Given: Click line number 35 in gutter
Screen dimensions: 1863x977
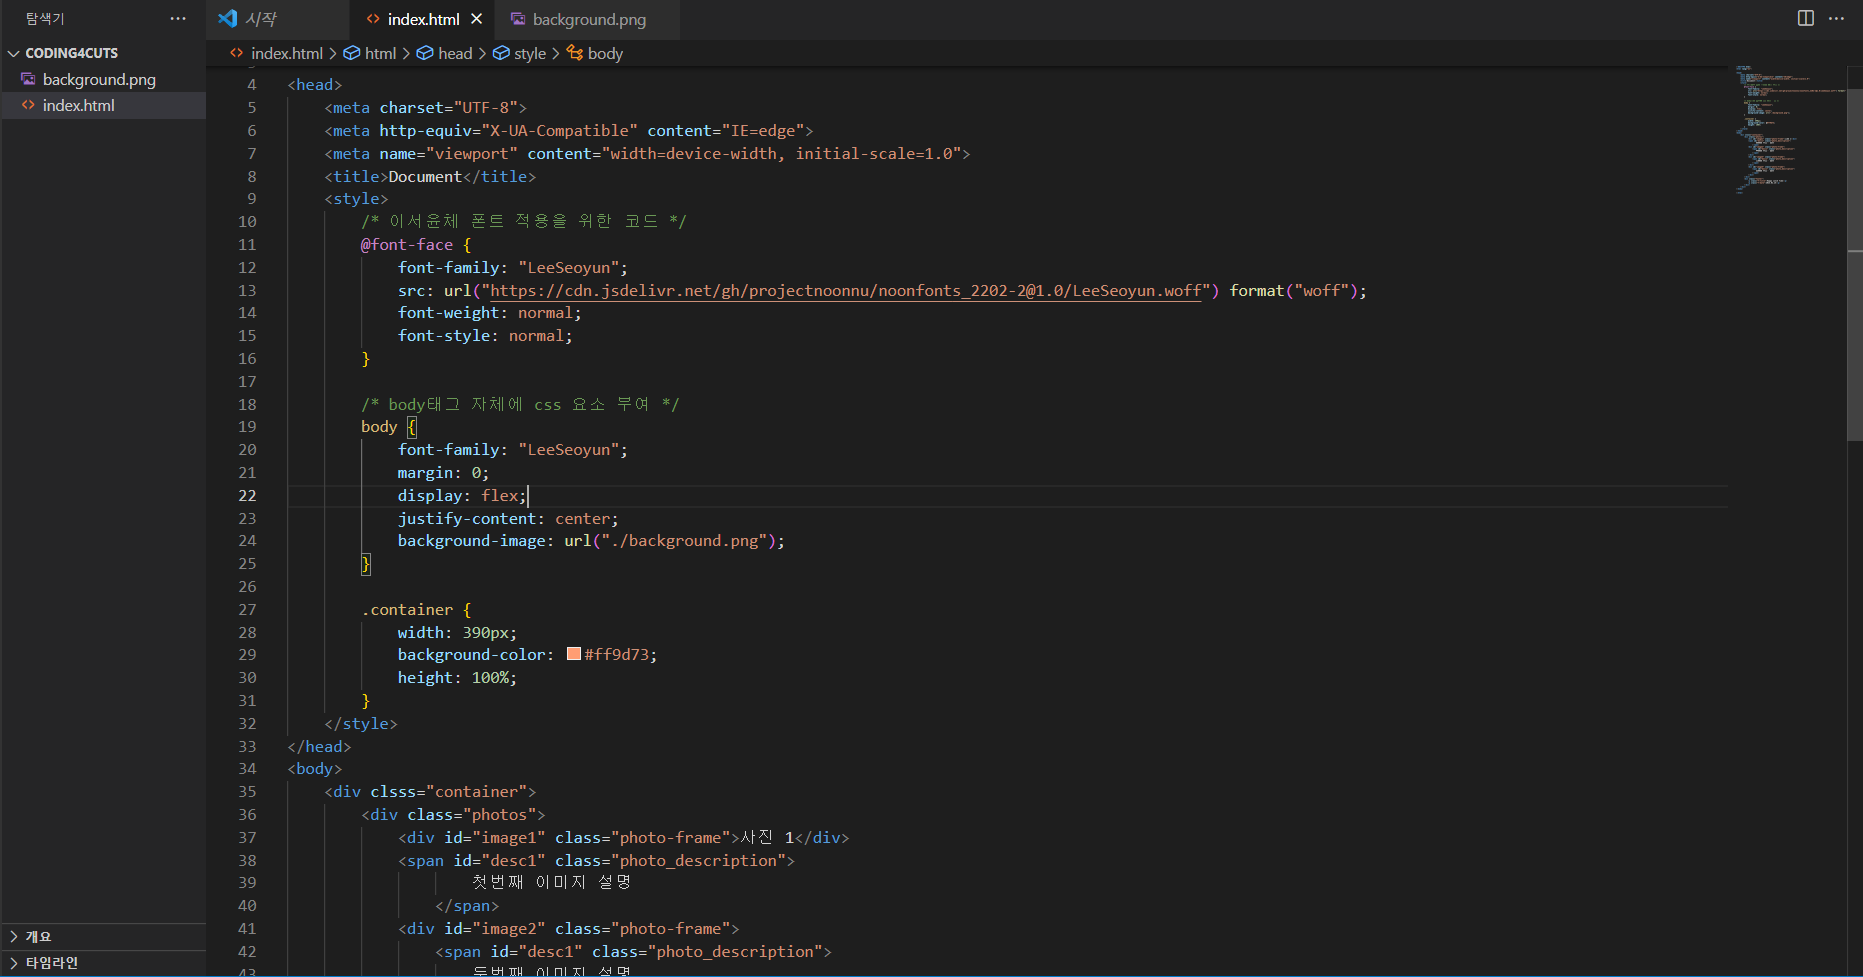Looking at the screenshot, I should pos(247,792).
